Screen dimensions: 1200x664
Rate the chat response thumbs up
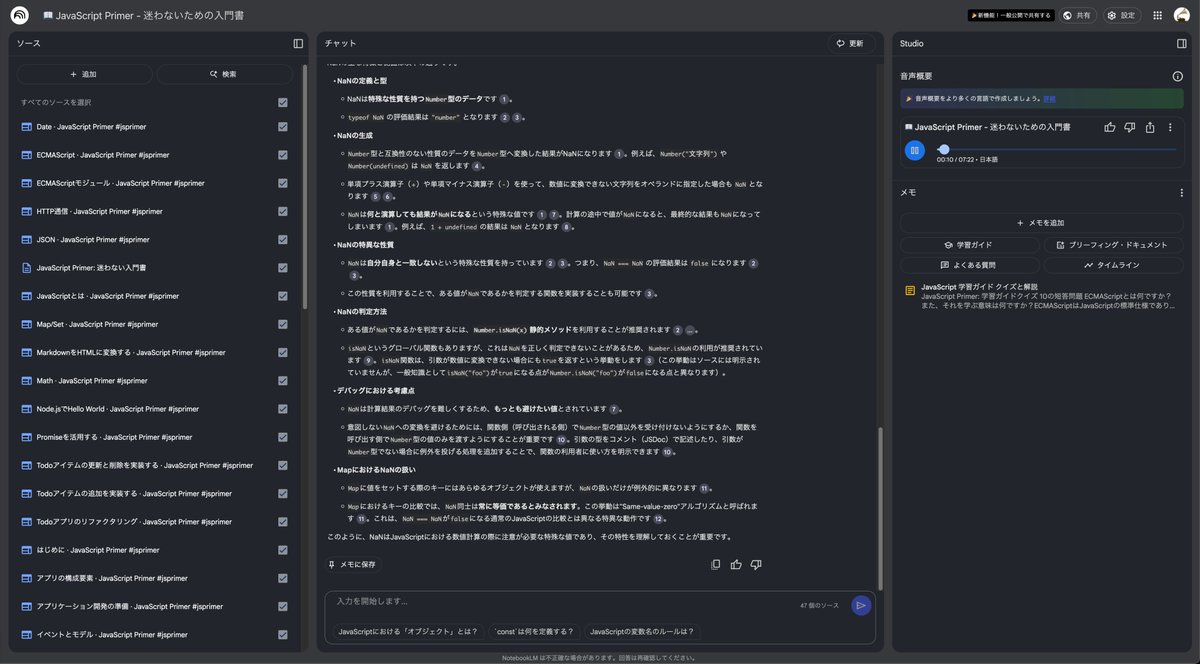point(736,564)
